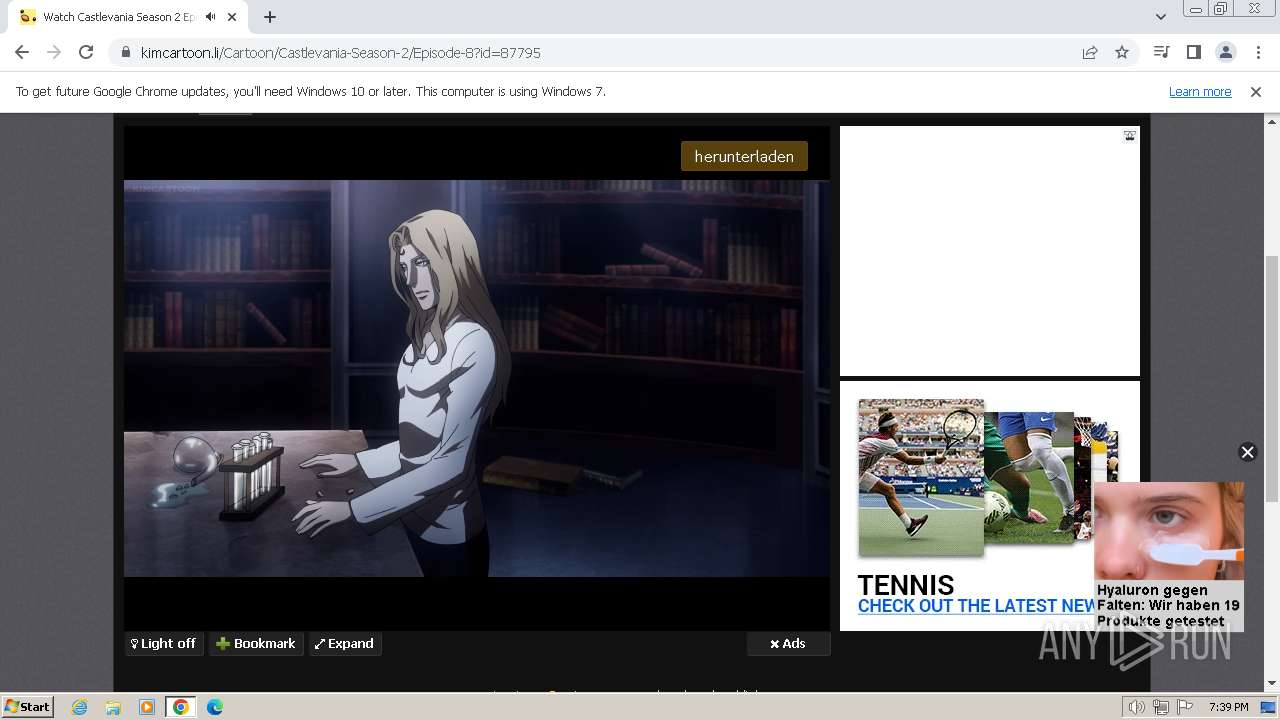Open File Explorer from taskbar
The width and height of the screenshot is (1280, 720).
pyautogui.click(x=113, y=707)
